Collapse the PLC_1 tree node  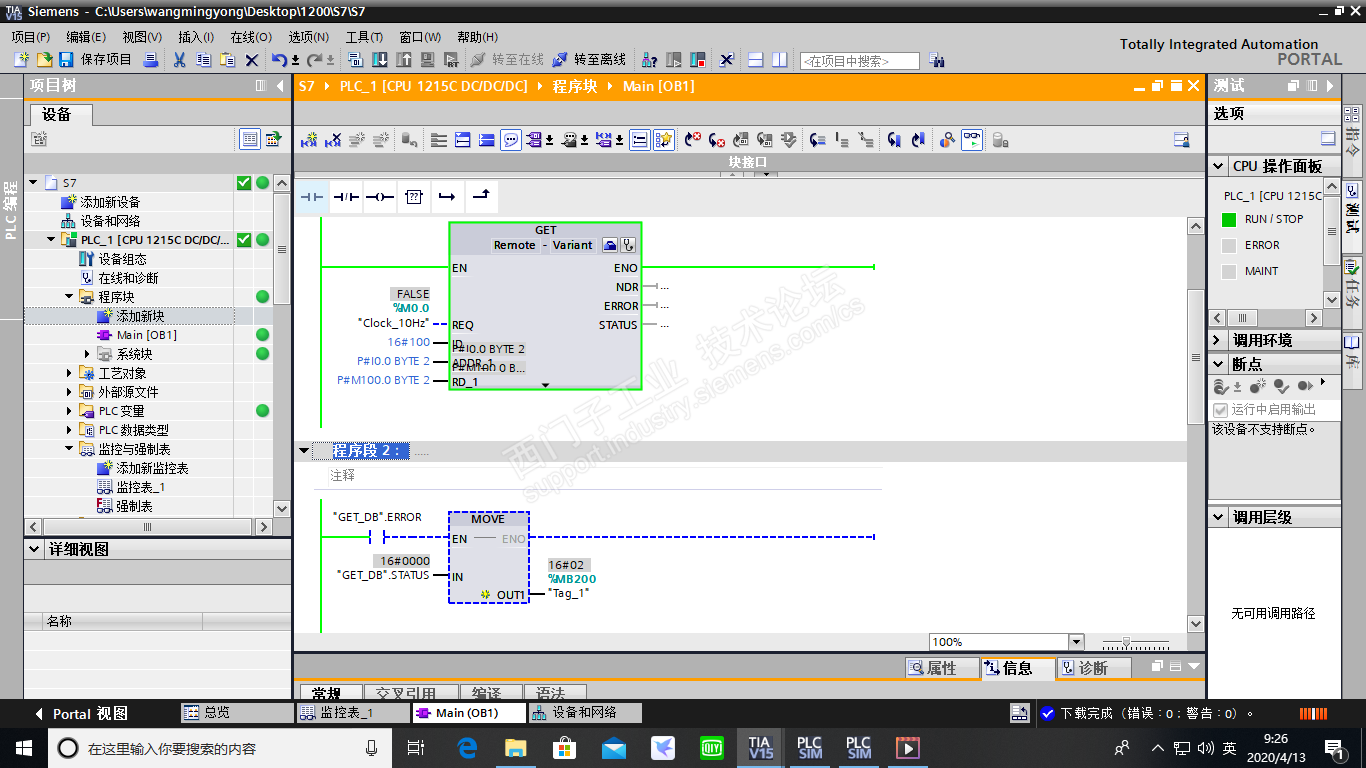[x=52, y=240]
